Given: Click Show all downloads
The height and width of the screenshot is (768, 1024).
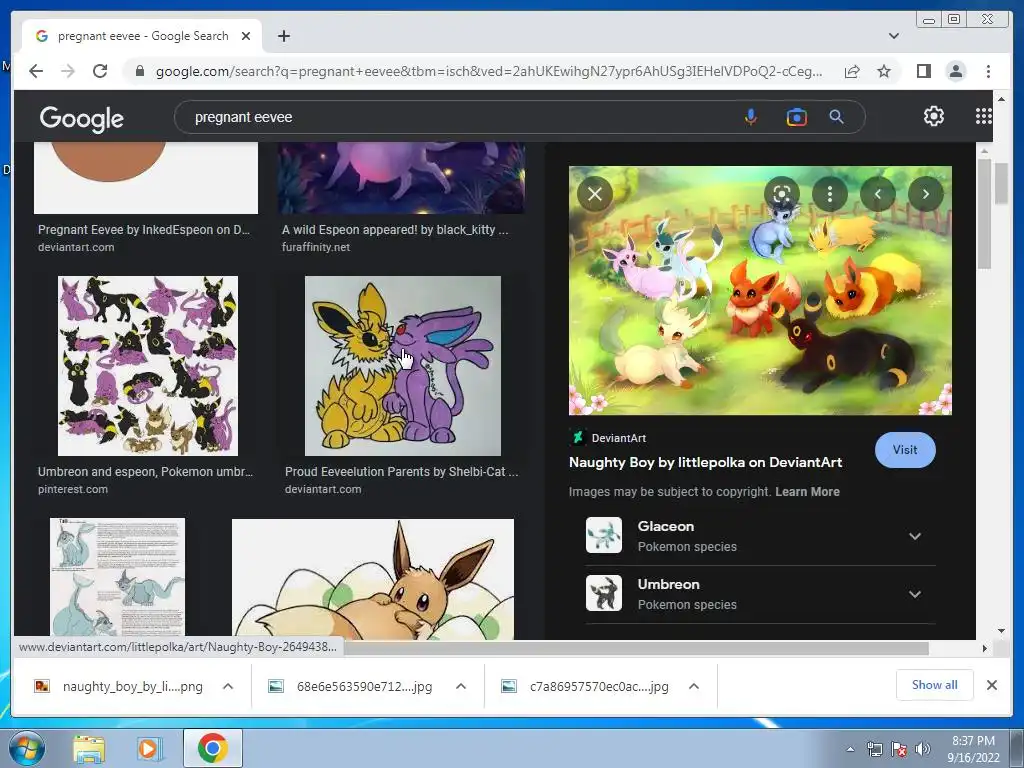Looking at the screenshot, I should pos(935,685).
